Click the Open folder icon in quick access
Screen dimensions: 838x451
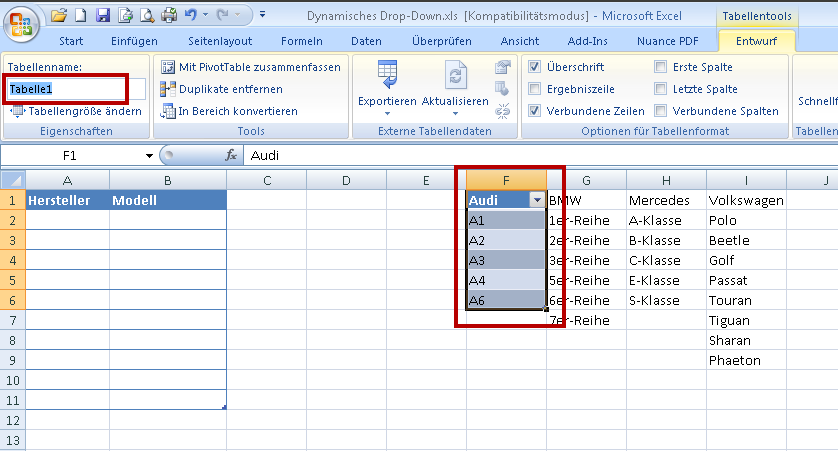[x=59, y=15]
